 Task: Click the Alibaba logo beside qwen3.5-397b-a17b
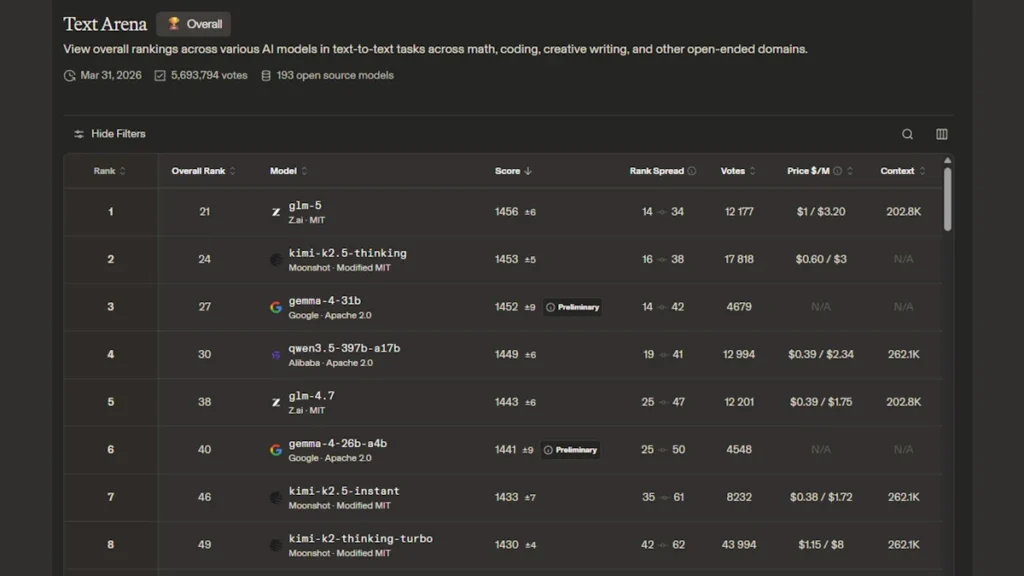coord(276,355)
